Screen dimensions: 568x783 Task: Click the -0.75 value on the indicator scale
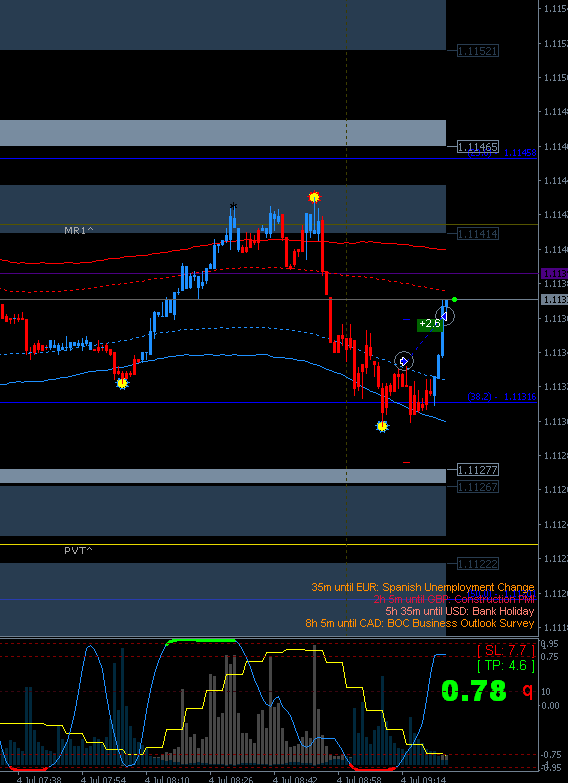pos(552,755)
